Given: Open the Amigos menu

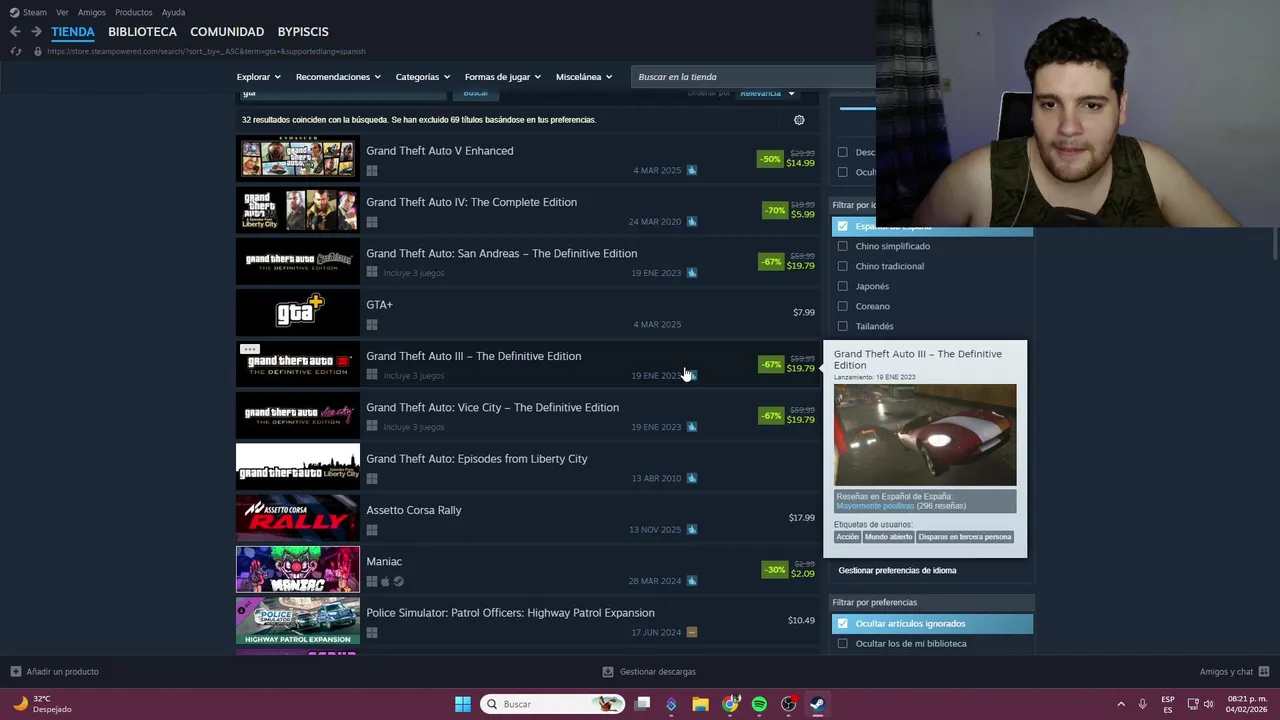Looking at the screenshot, I should click(91, 12).
